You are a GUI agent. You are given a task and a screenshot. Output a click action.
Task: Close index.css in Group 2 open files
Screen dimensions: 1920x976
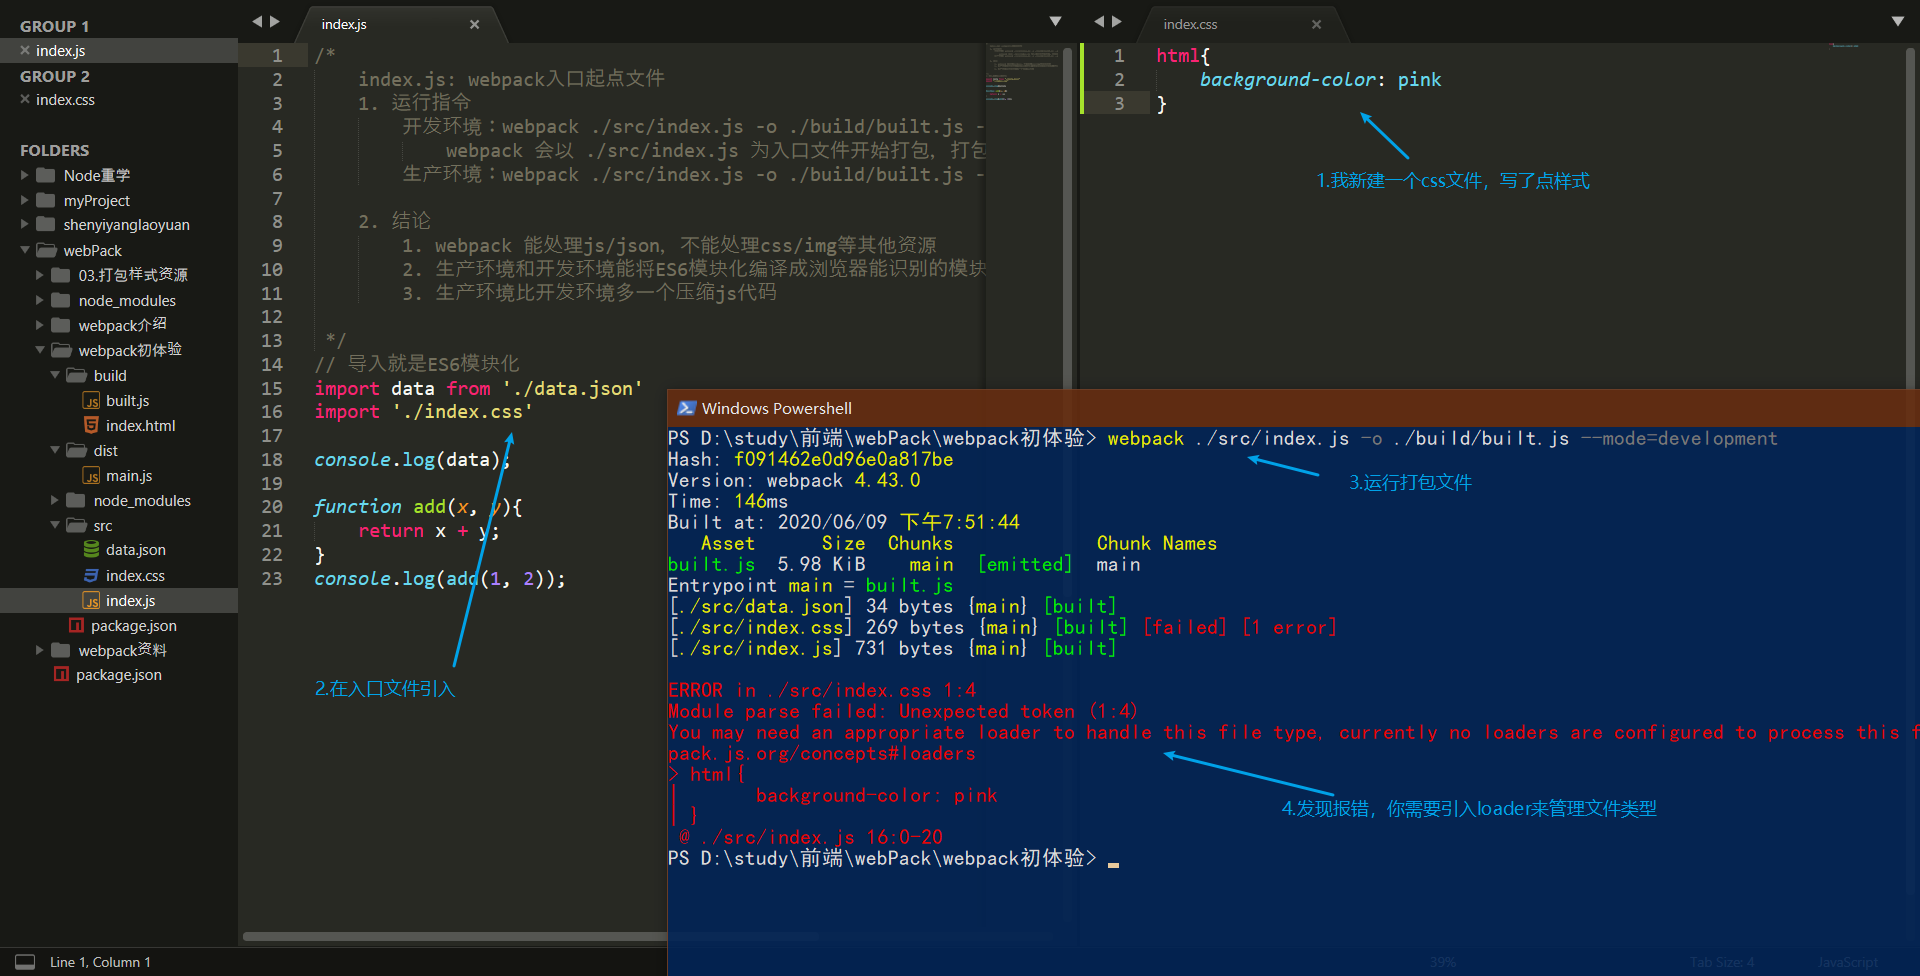[x=25, y=99]
